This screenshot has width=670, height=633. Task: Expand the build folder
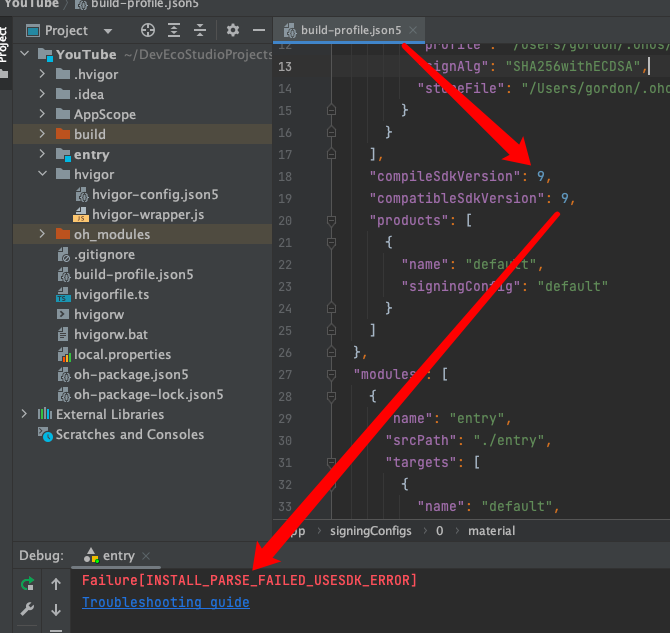click(42, 134)
